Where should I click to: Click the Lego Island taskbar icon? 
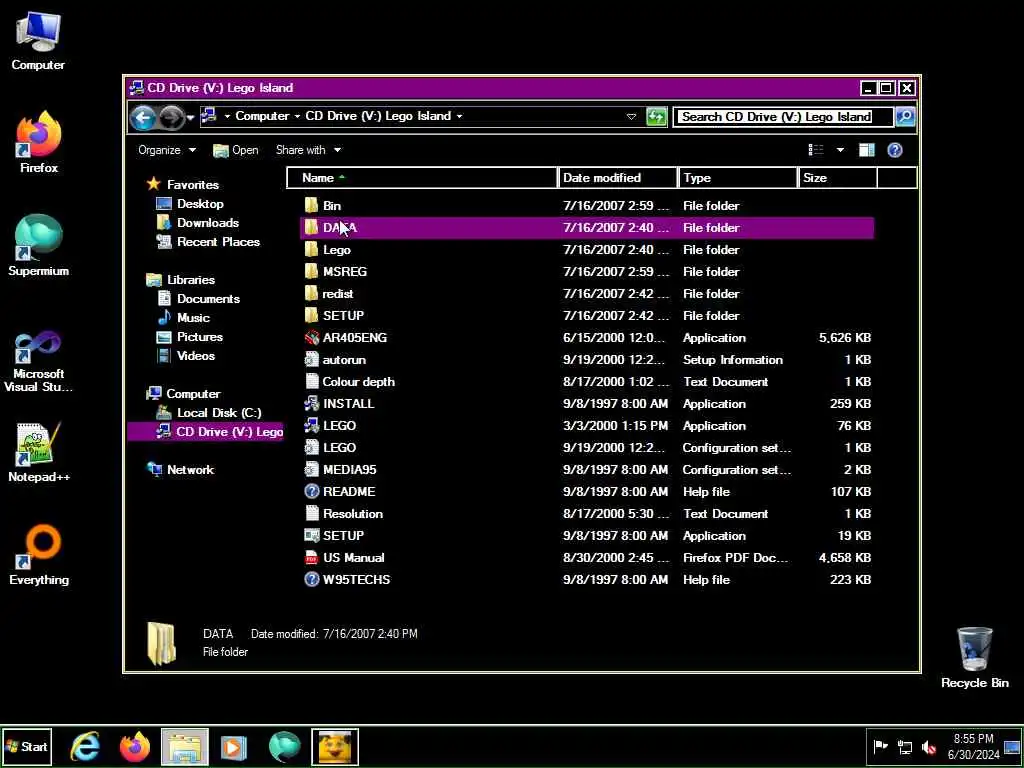point(334,746)
